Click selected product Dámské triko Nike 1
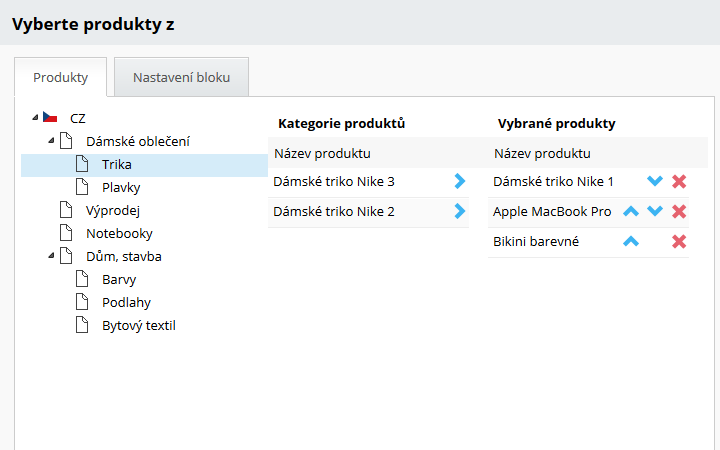Image resolution: width=720 pixels, height=450 pixels. click(553, 181)
